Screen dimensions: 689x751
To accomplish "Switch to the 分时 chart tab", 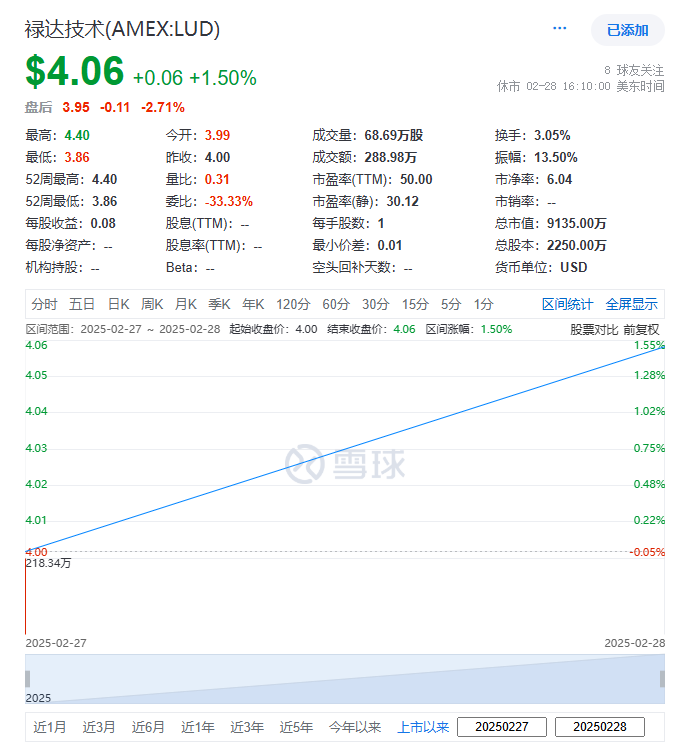I will 44,304.
